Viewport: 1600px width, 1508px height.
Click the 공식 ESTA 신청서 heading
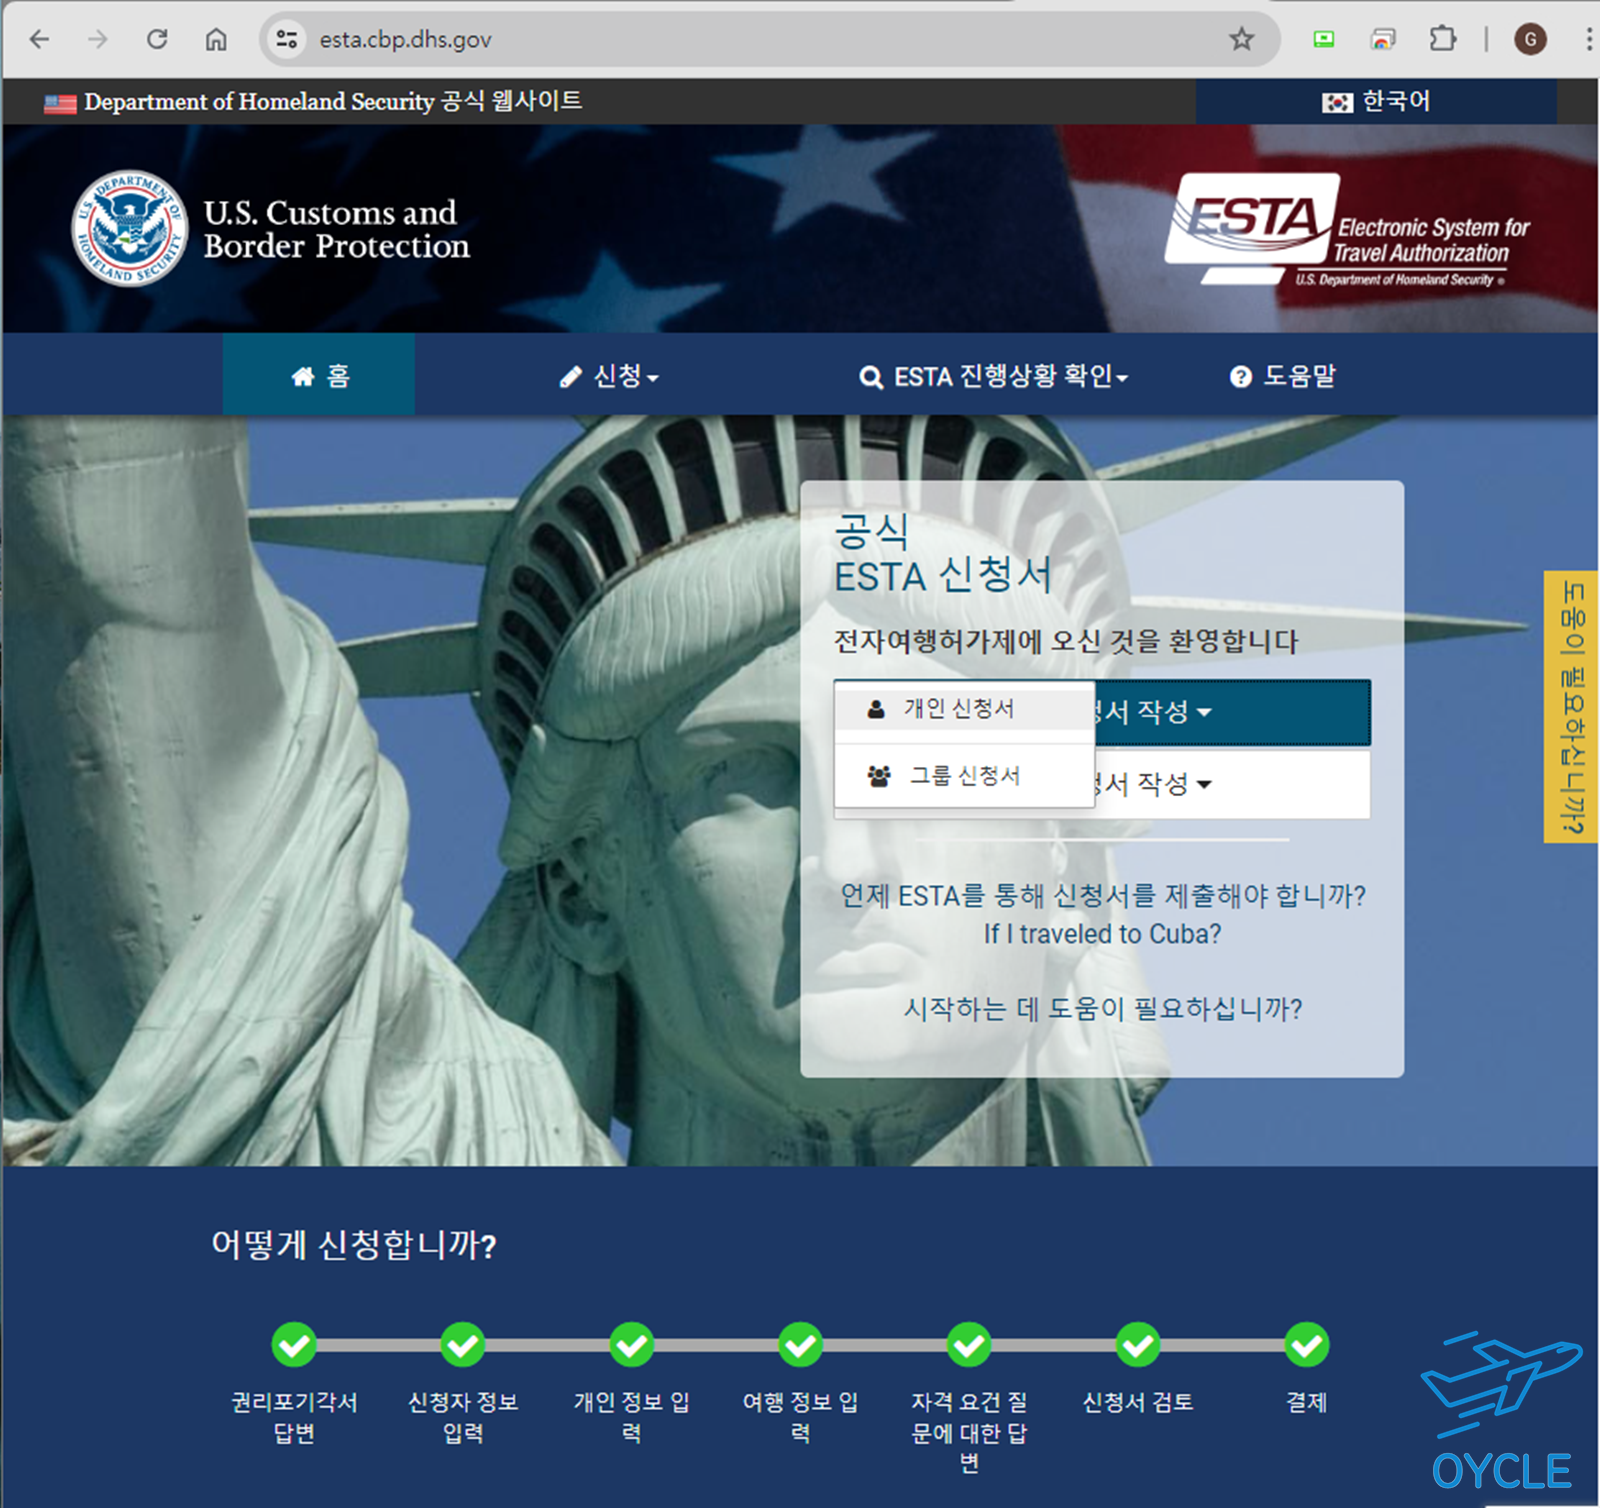(943, 553)
